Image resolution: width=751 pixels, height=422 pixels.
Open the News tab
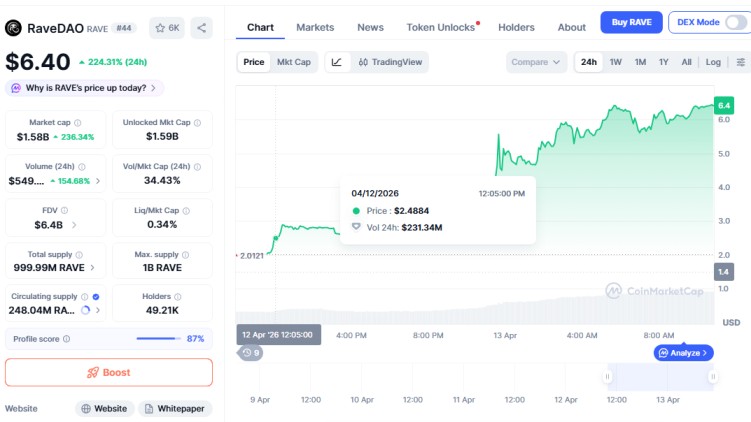370,27
